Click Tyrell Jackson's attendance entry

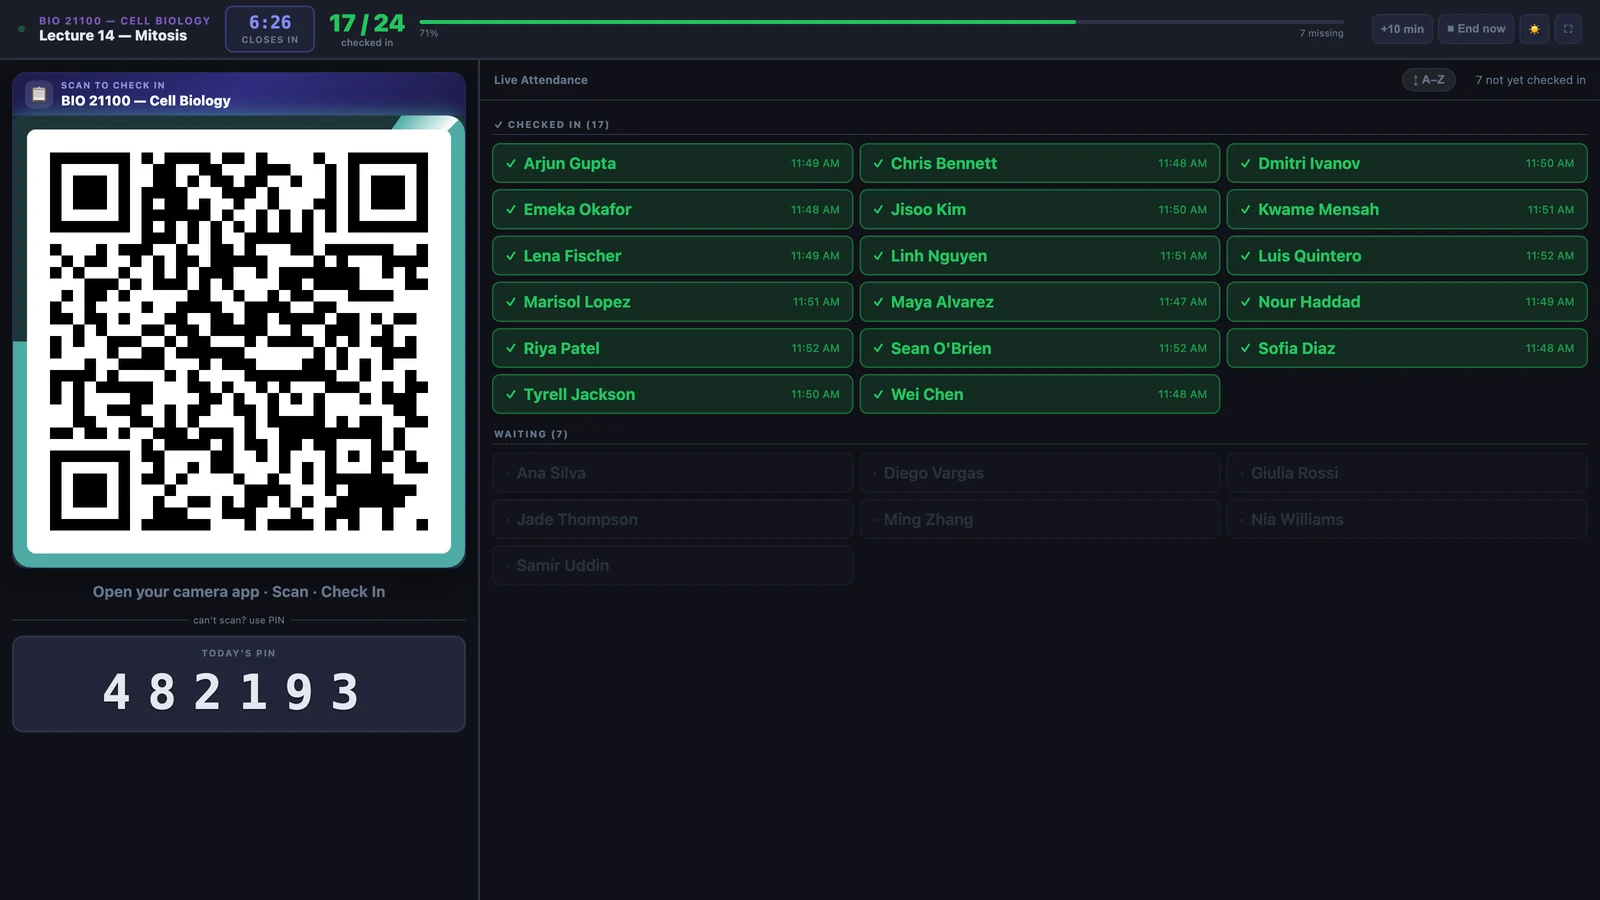(672, 394)
